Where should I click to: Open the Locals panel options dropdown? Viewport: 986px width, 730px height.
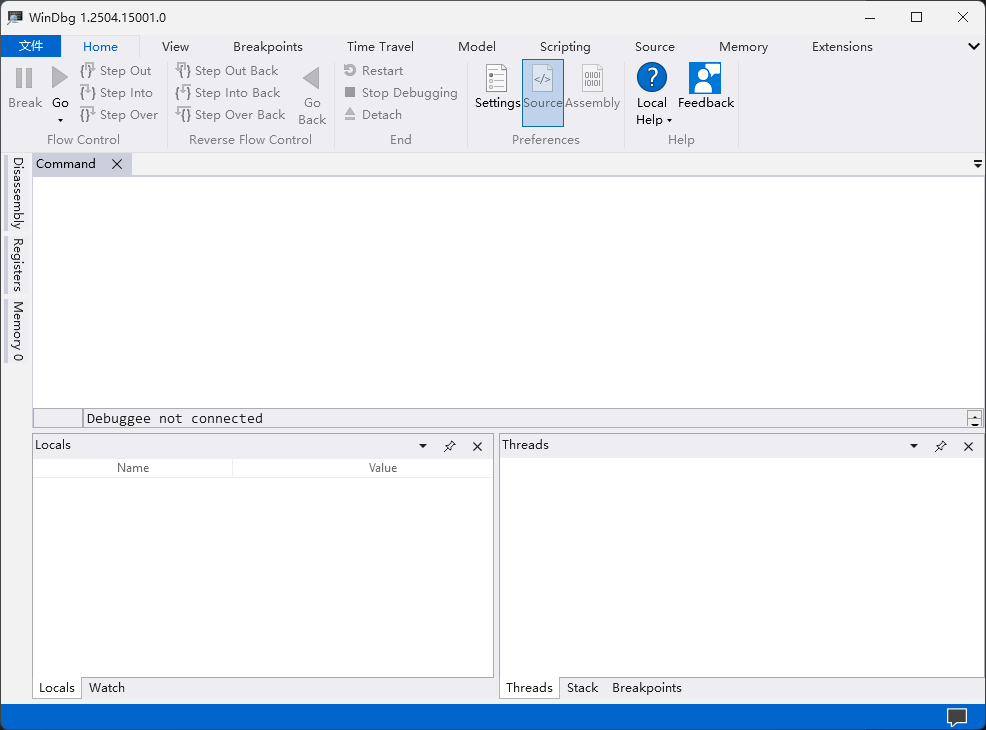[423, 446]
